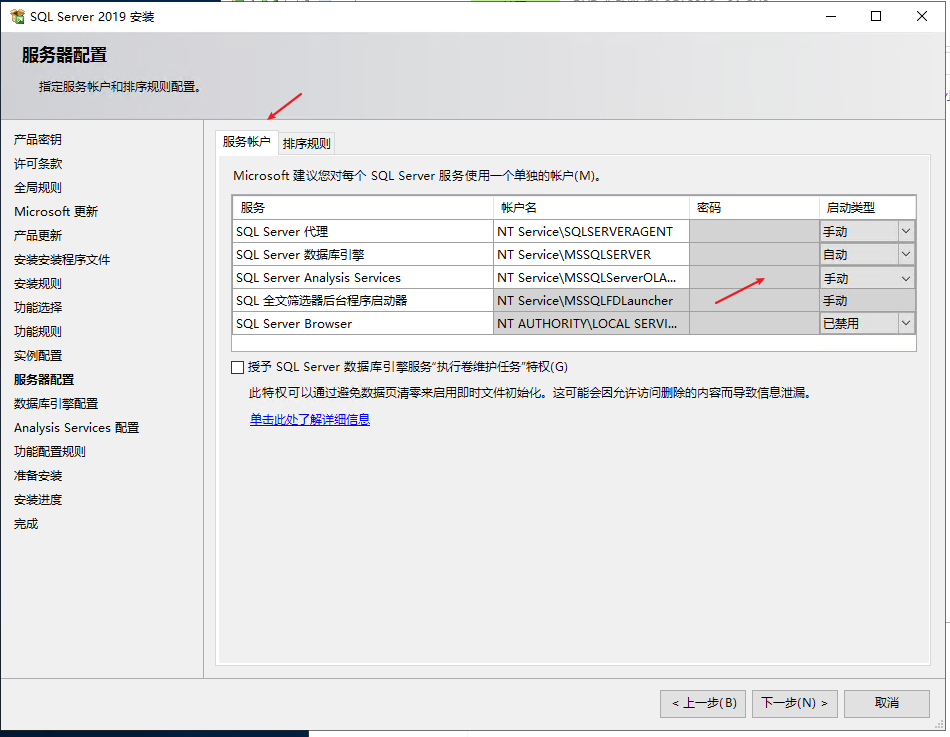950x737 pixels.
Task: Open the 单击此处了解详细信息 link
Action: tap(310, 419)
